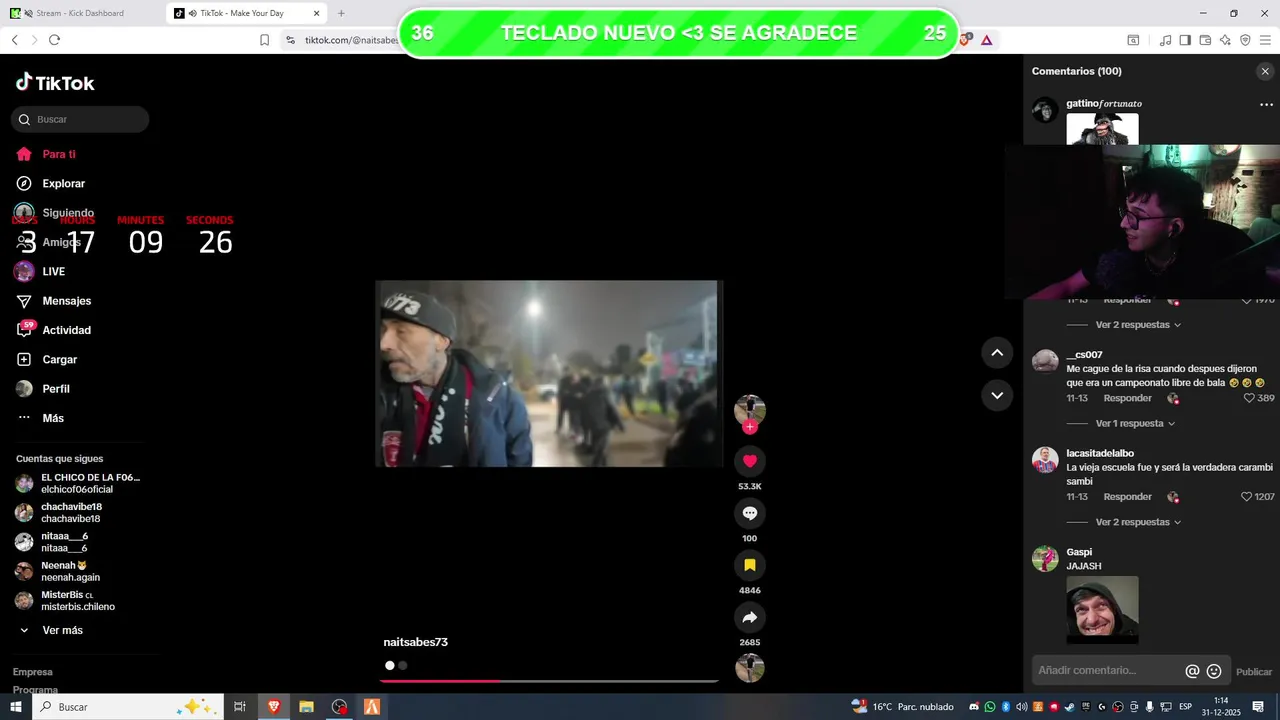Expand Ver 2 respuestas under lacasitadelalbo

click(x=1138, y=522)
